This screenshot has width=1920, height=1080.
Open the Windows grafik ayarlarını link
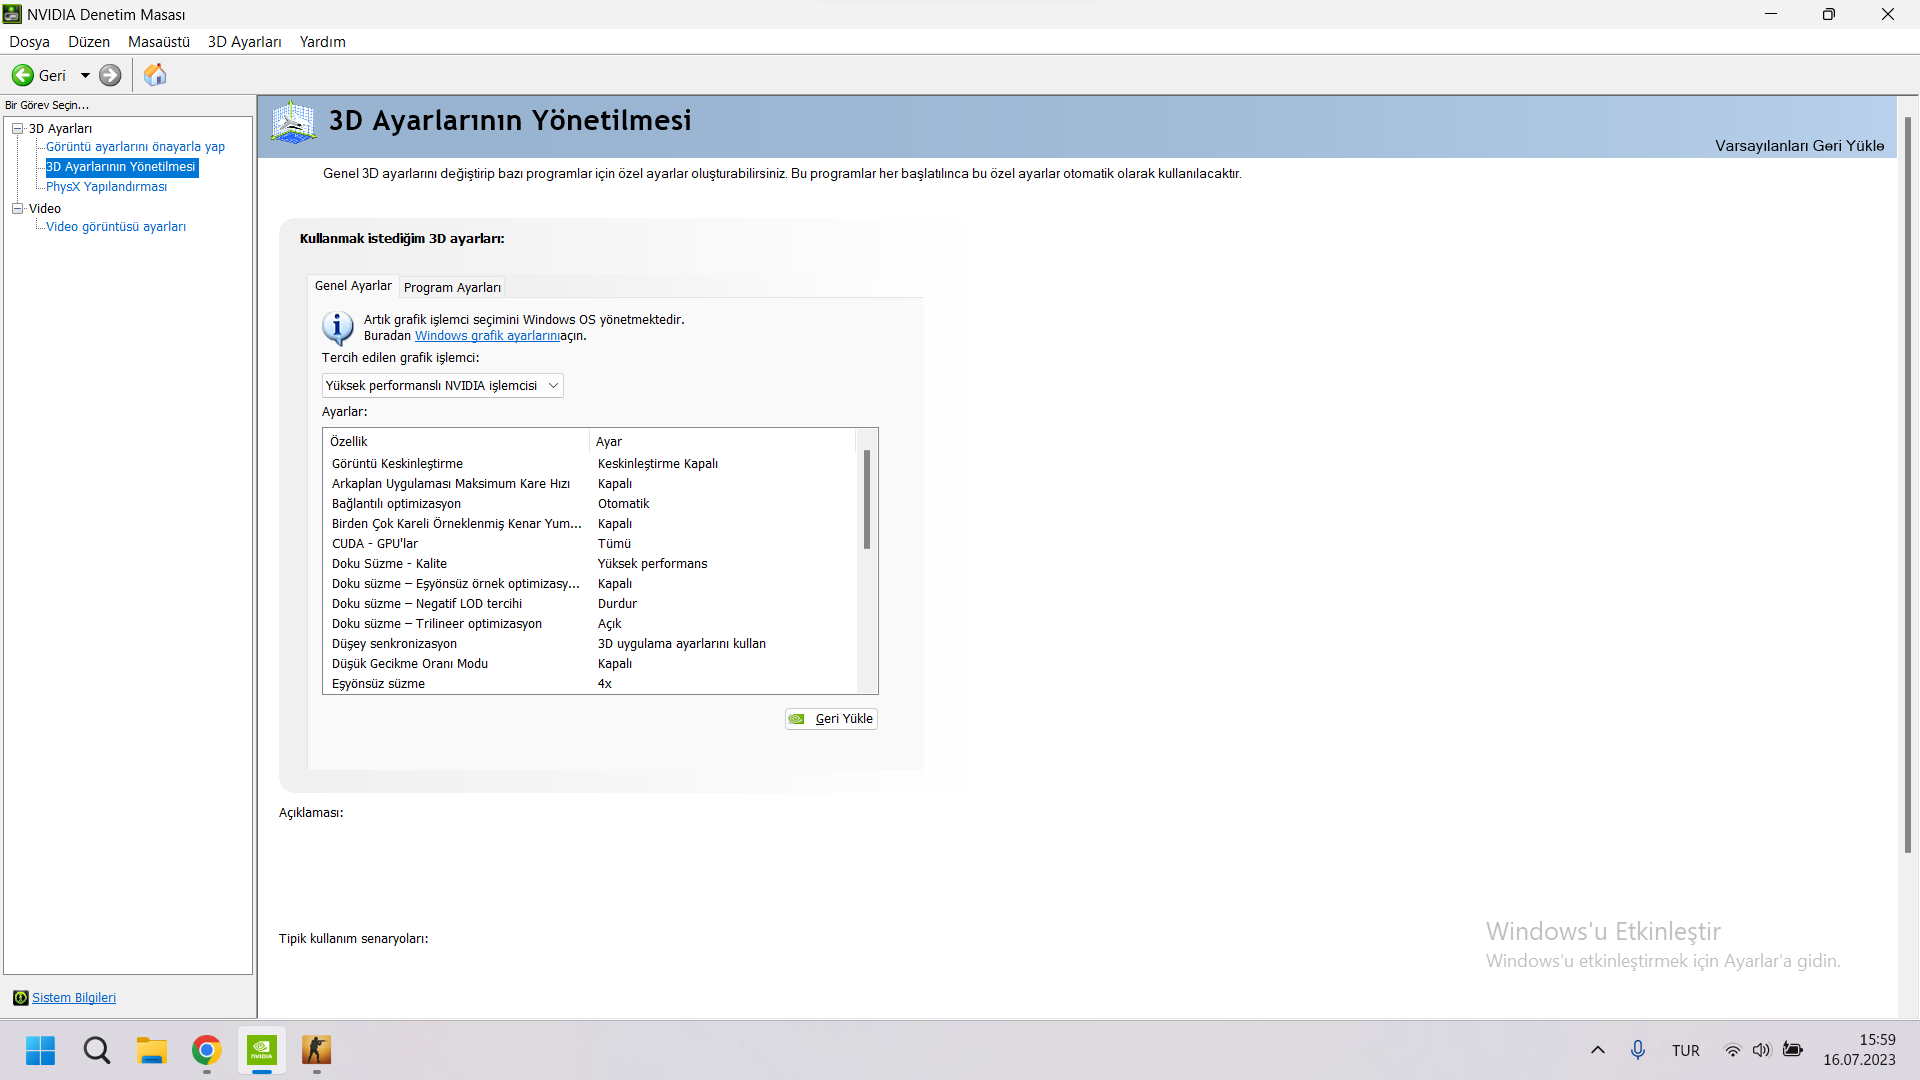pyautogui.click(x=487, y=336)
